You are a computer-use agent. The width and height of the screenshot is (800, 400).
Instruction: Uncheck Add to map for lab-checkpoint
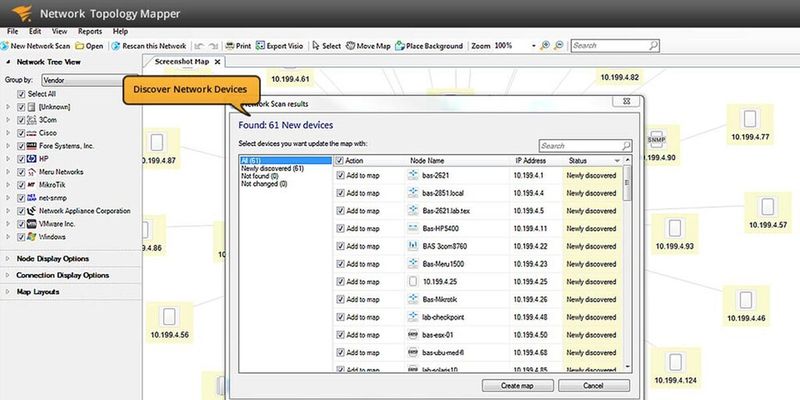click(x=340, y=317)
